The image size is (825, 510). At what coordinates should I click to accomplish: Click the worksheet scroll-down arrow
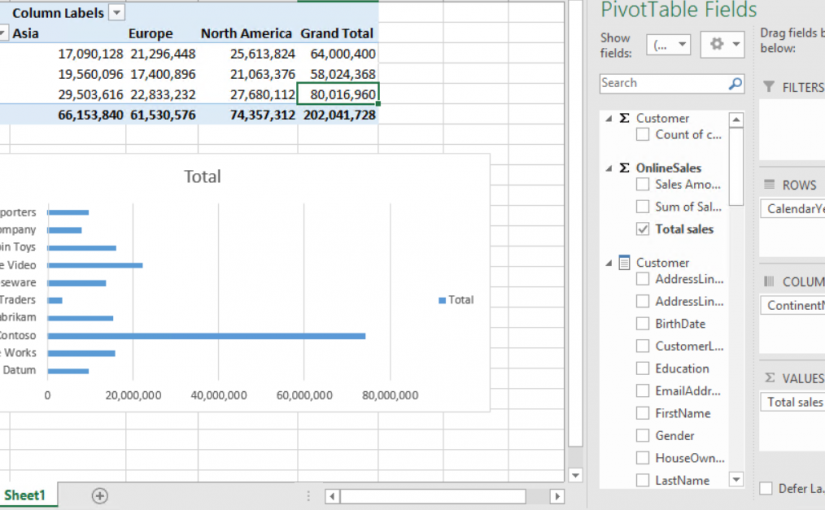coord(574,475)
